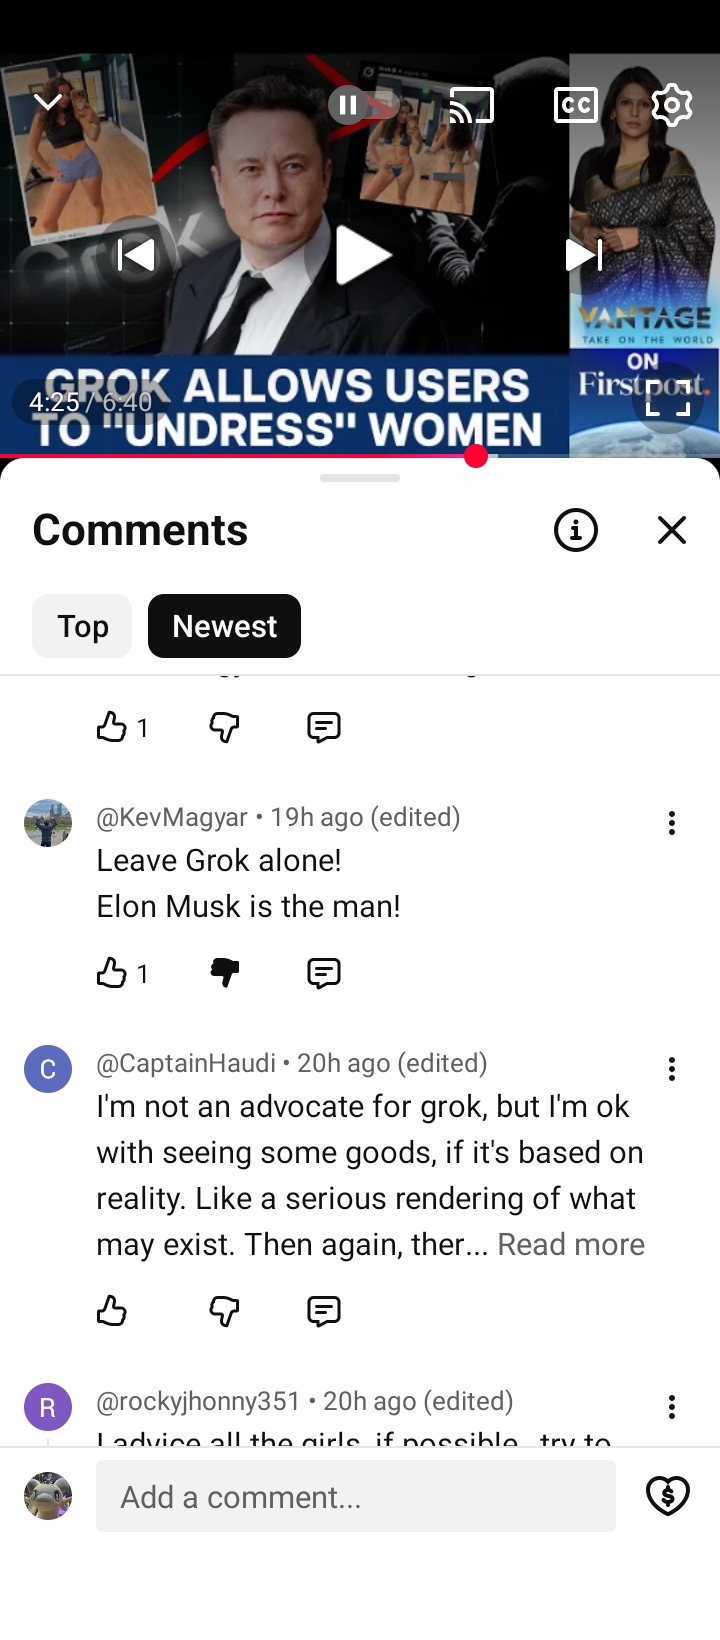
Task: Cast video to another screen
Action: (x=472, y=105)
